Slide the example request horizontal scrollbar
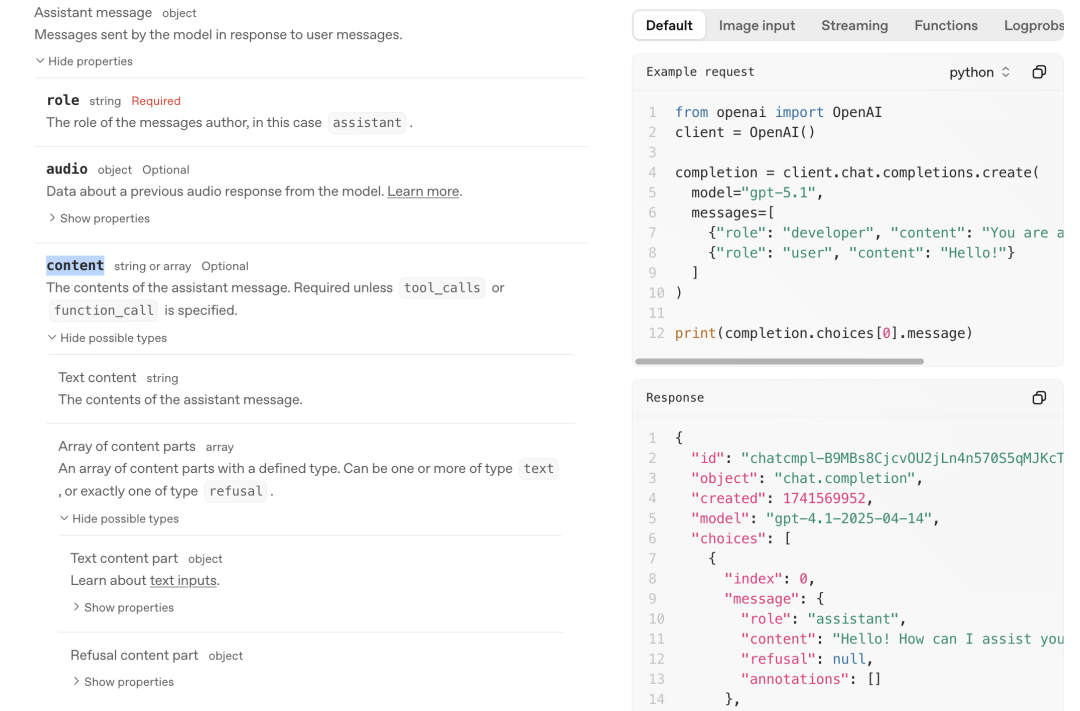 pos(779,361)
